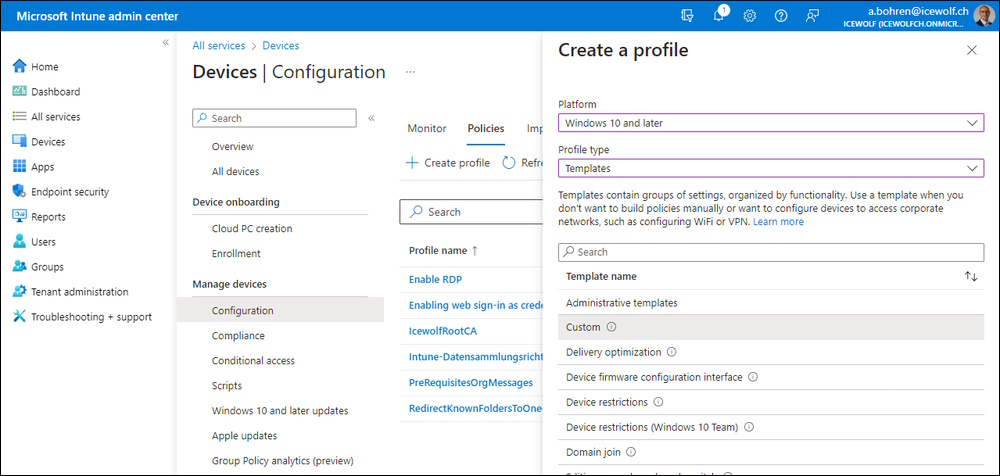This screenshot has width=1000, height=476.
Task: Collapse the main left navigation chevron
Action: 165,42
